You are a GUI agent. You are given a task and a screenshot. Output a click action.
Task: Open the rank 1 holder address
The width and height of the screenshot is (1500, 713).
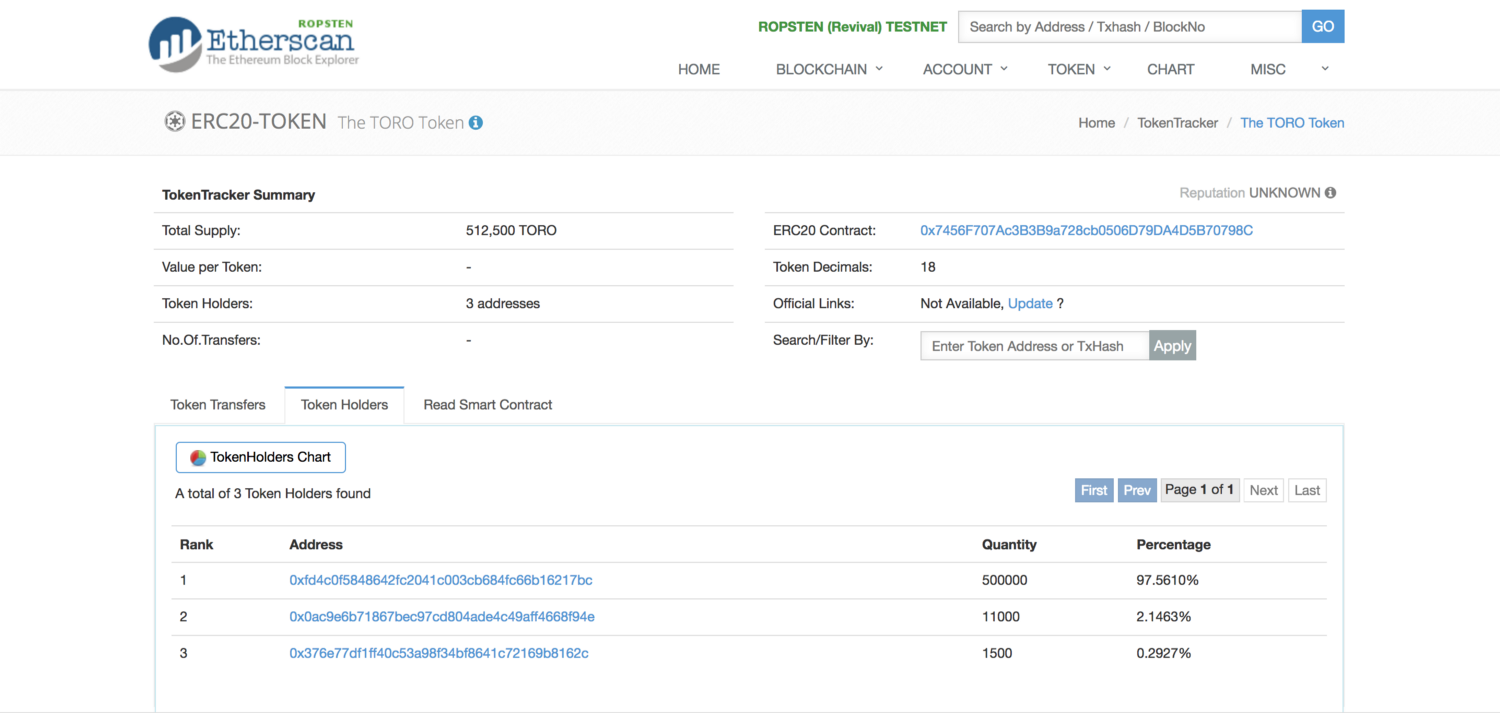[x=441, y=580]
